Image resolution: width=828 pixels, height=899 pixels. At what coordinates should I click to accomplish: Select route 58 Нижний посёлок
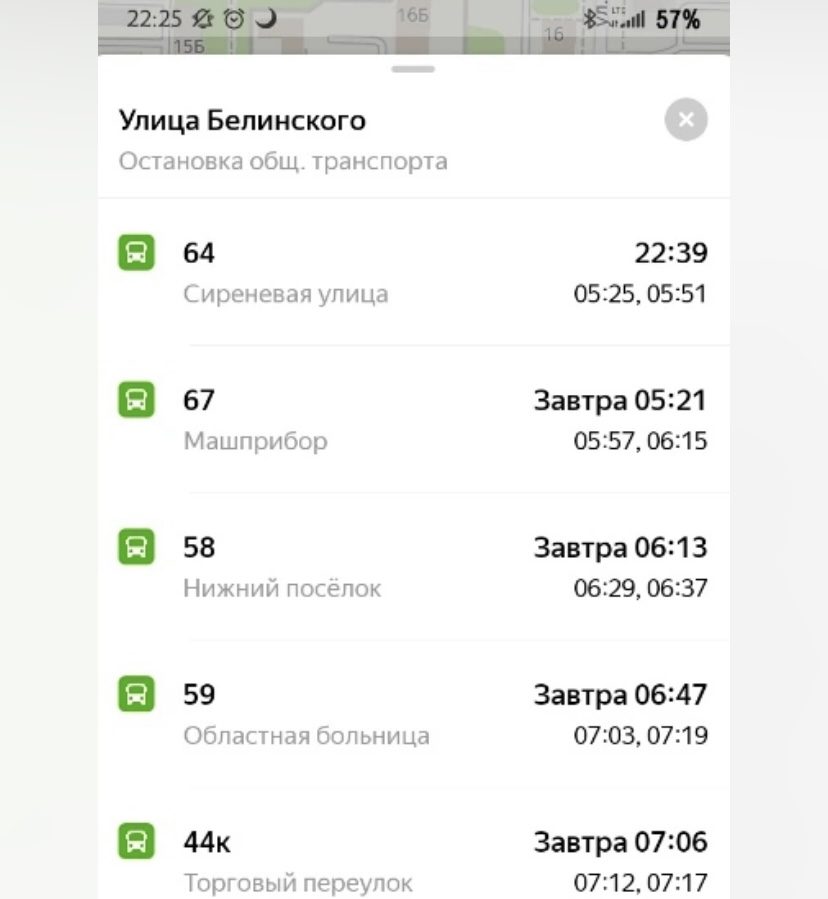point(413,566)
